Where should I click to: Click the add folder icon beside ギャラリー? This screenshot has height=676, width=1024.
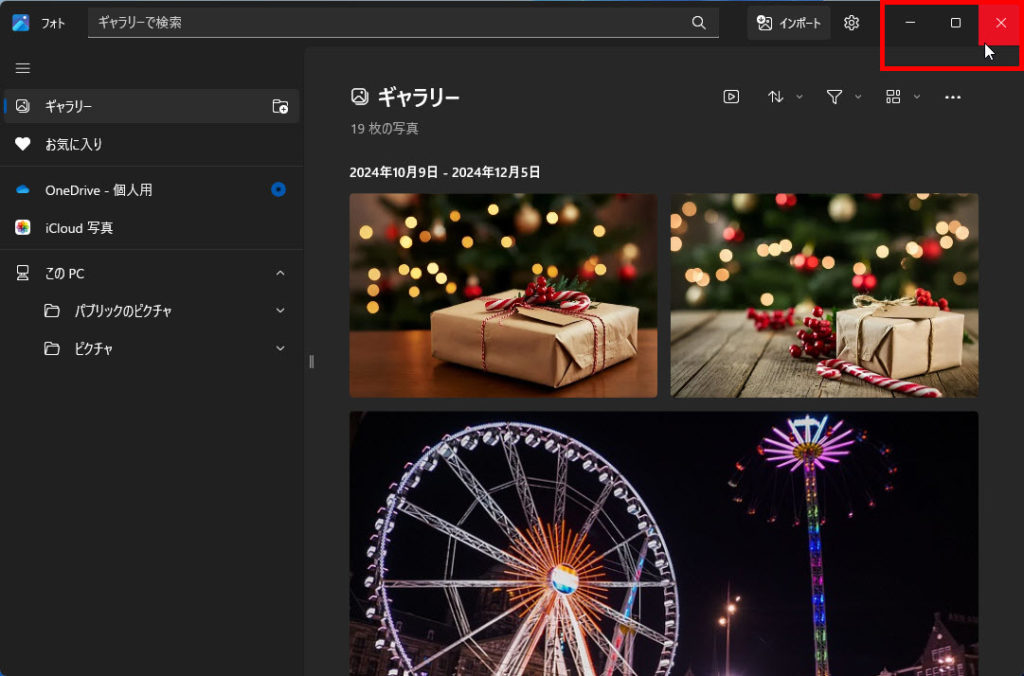click(280, 106)
